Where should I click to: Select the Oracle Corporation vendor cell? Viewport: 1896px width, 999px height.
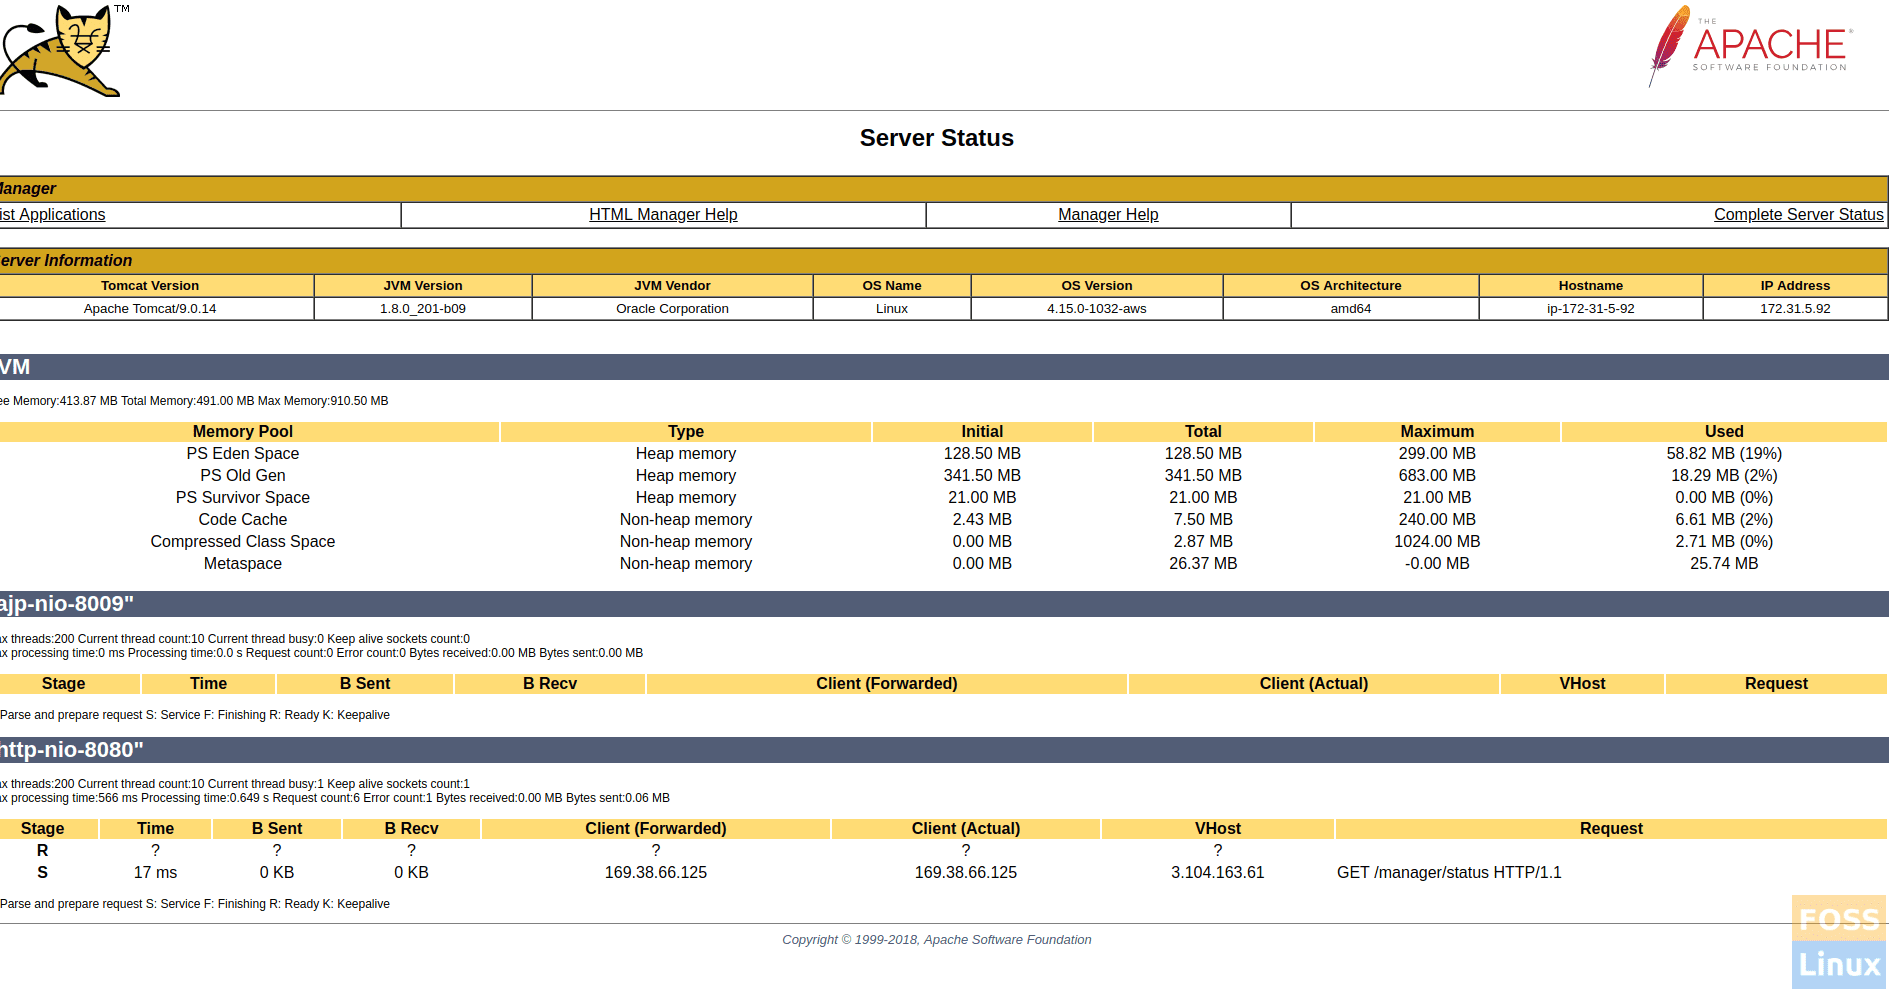672,309
